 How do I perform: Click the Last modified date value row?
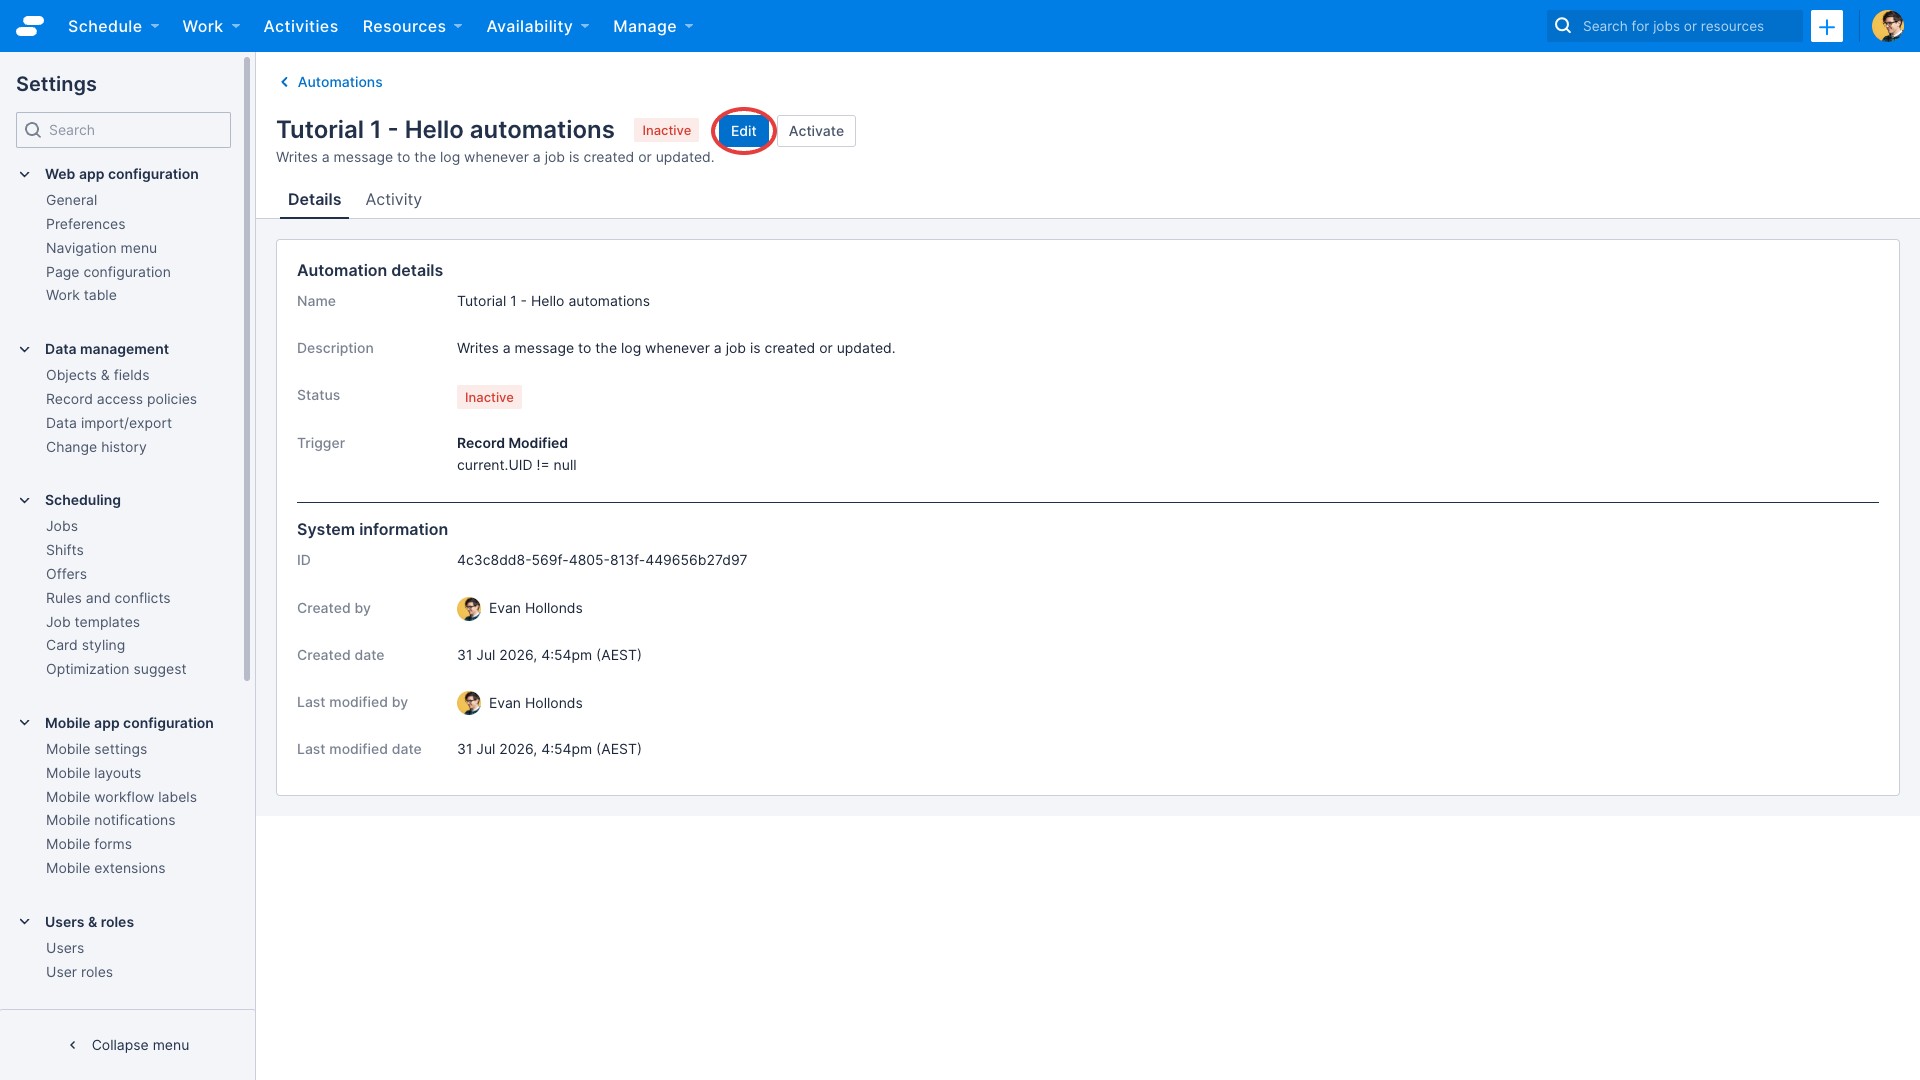point(549,749)
